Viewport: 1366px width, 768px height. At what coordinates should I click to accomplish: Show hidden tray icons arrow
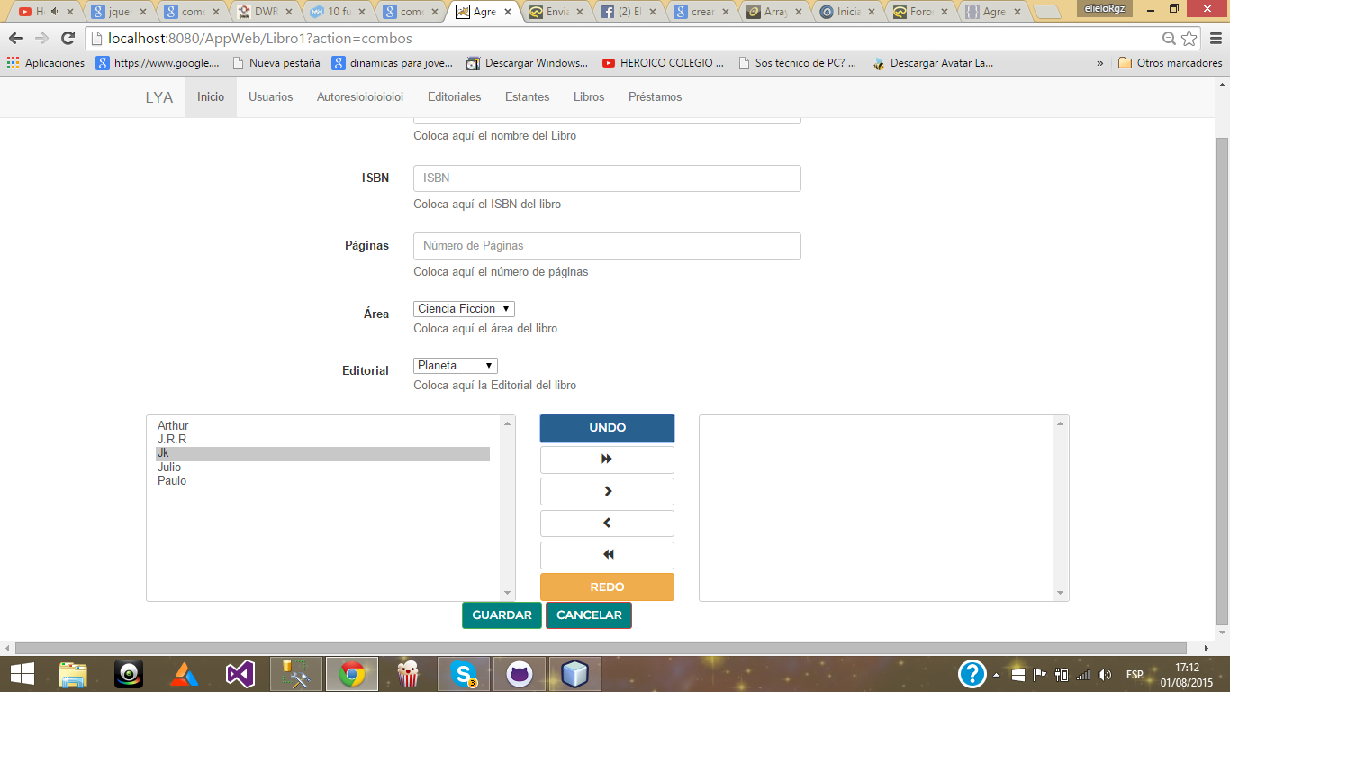pyautogui.click(x=996, y=675)
